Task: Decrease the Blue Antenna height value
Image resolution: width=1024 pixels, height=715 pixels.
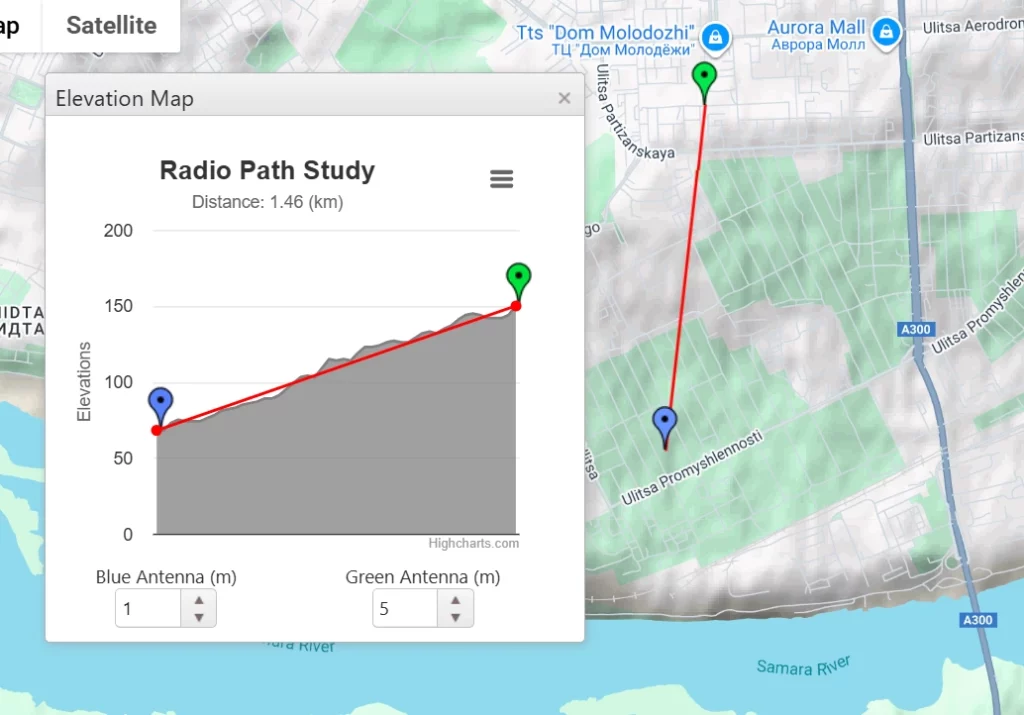Action: click(x=199, y=617)
